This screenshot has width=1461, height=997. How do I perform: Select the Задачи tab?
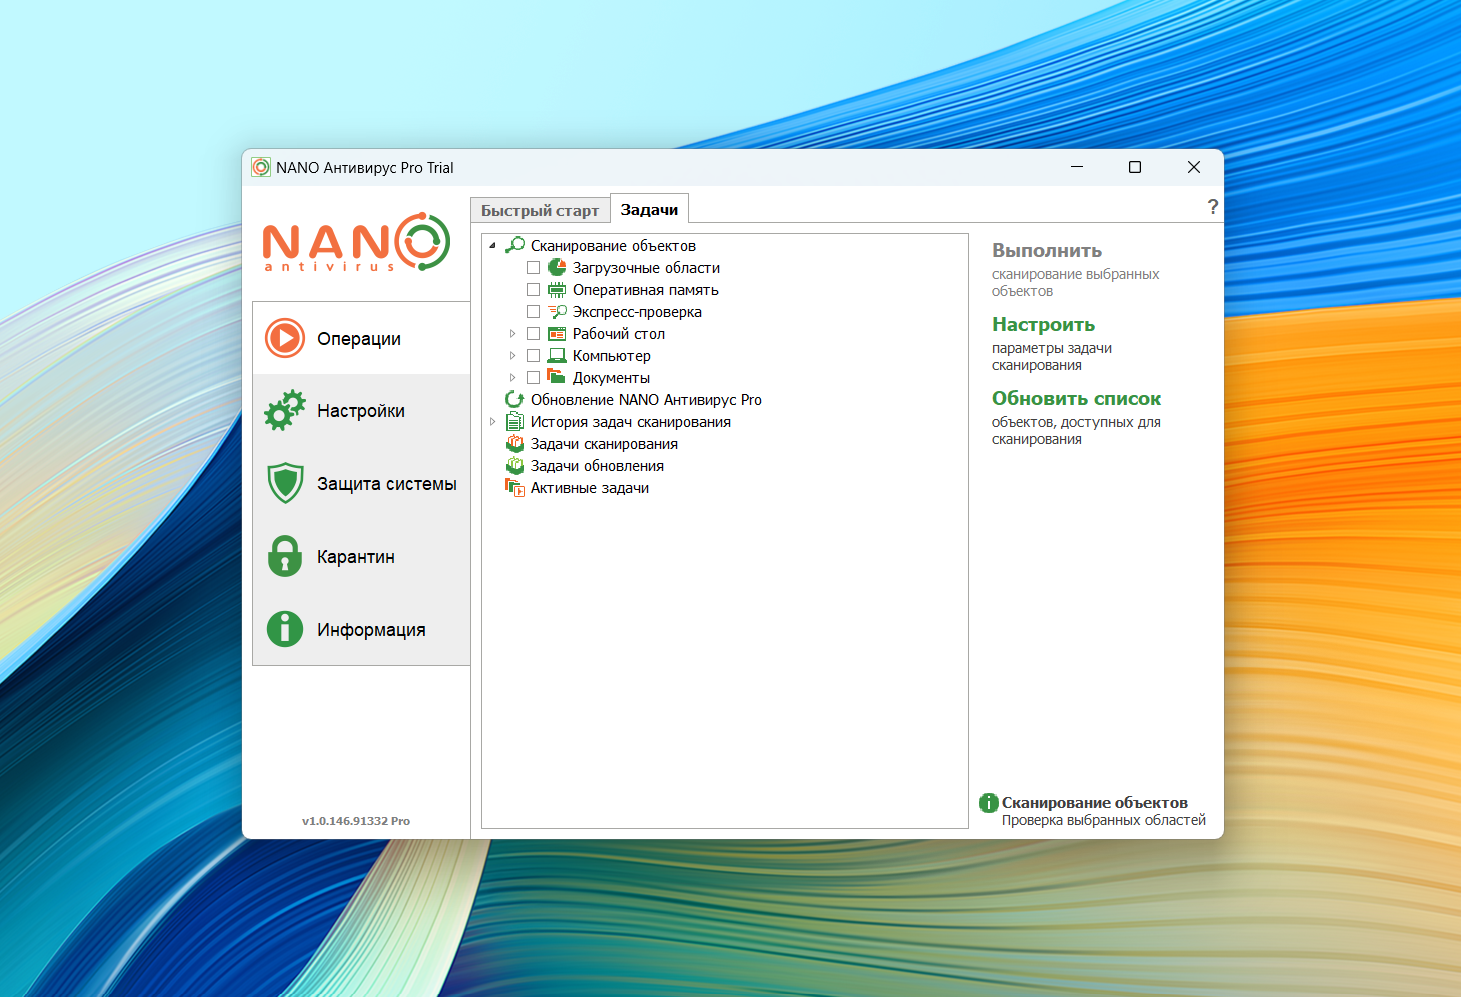(x=649, y=210)
